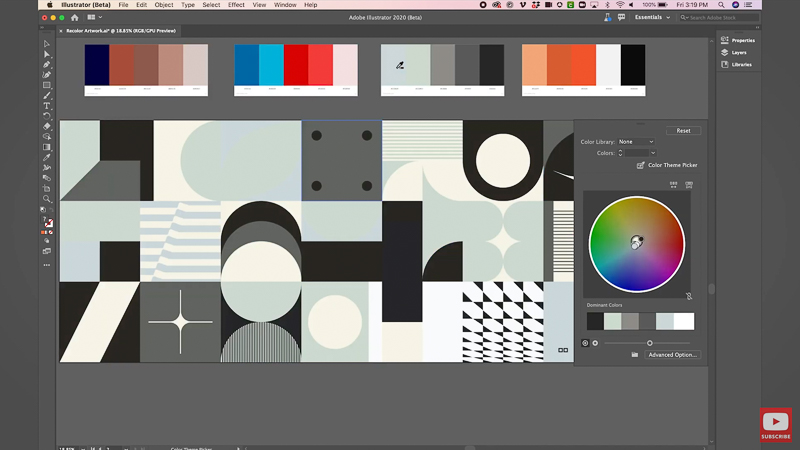Open the Layers panel
This screenshot has width=800, height=450.
click(x=738, y=52)
